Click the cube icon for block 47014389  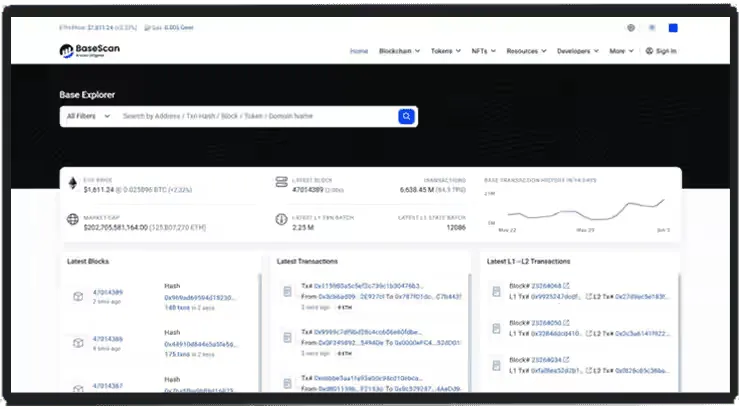[x=78, y=296]
